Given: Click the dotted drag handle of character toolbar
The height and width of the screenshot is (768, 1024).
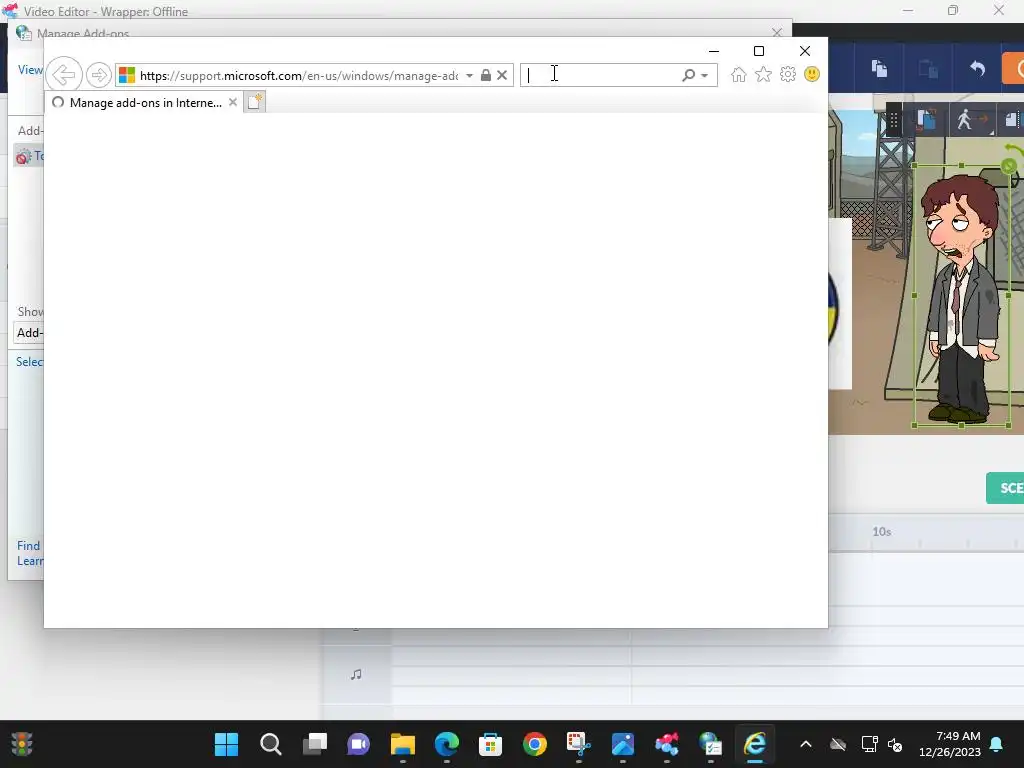Looking at the screenshot, I should tap(893, 120).
